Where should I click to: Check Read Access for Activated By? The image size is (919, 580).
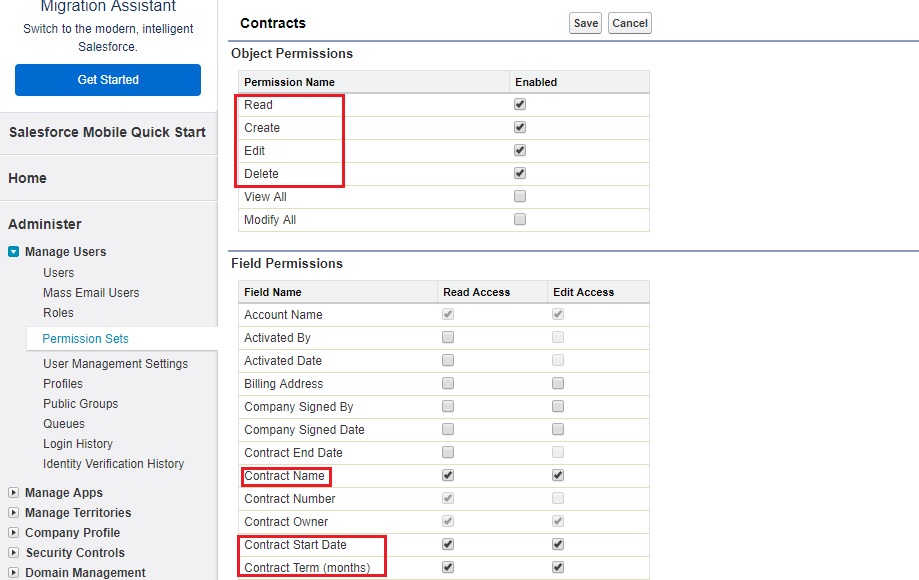[x=448, y=337]
